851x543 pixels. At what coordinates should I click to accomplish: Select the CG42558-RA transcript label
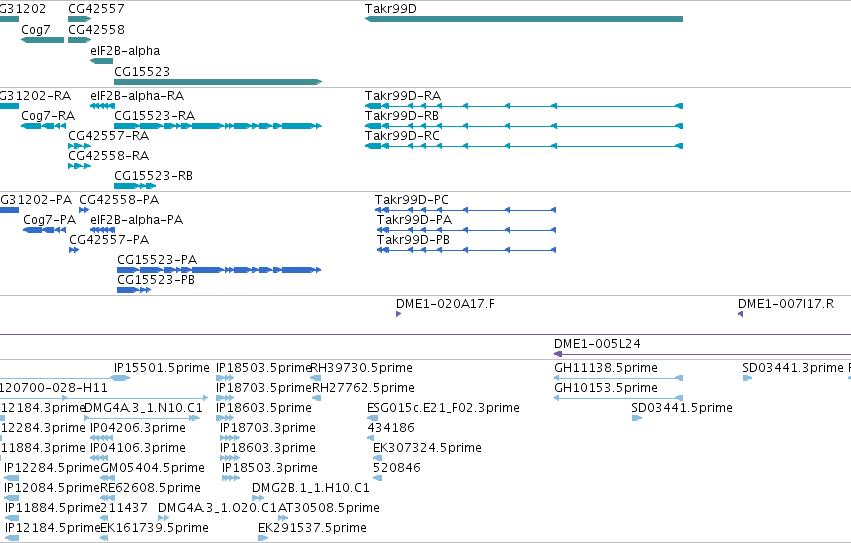point(109,156)
